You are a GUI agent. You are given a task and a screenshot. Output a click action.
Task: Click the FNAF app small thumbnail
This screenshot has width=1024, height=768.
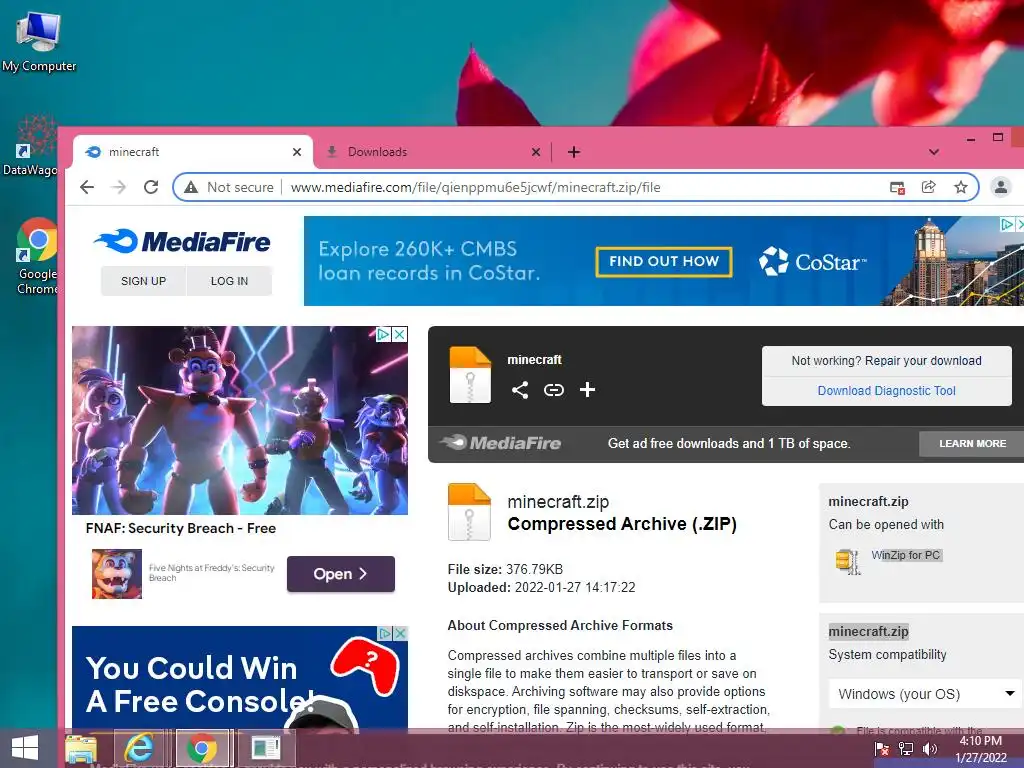pos(117,574)
